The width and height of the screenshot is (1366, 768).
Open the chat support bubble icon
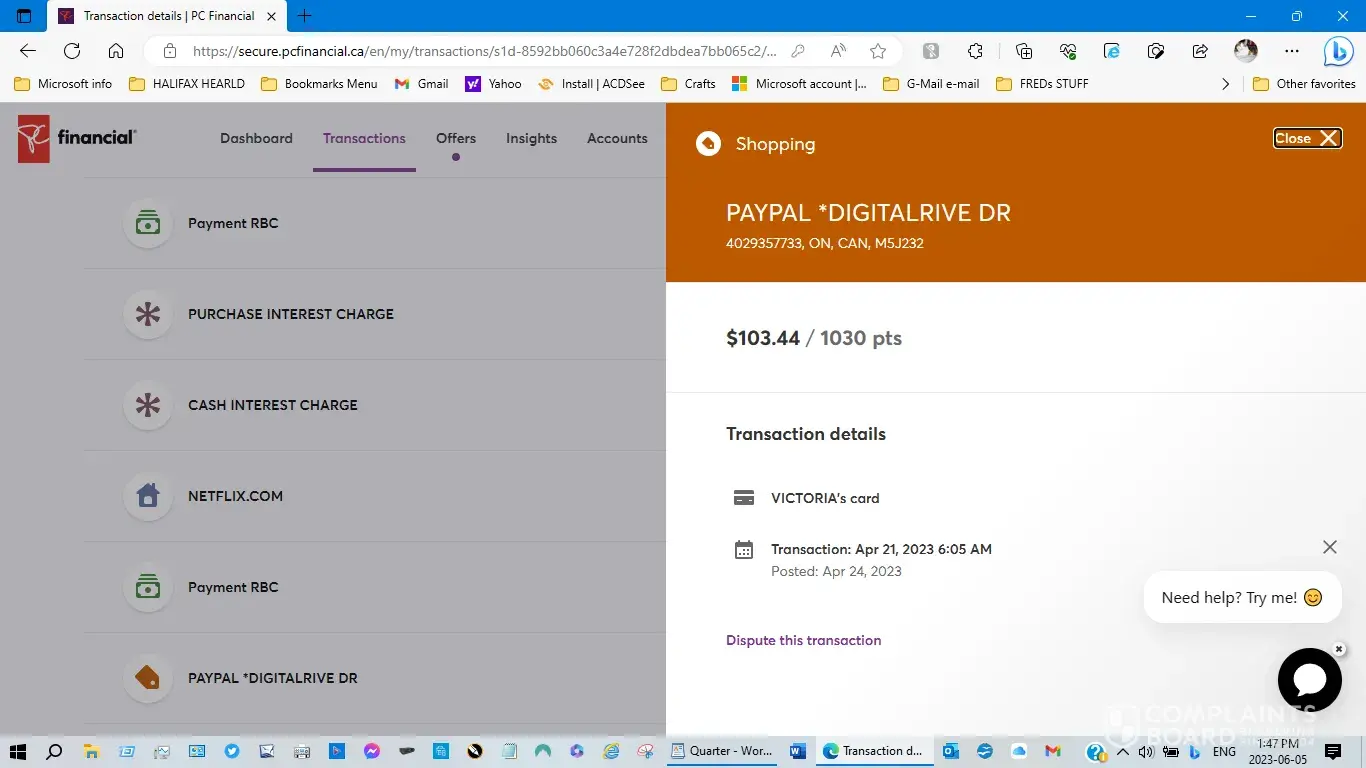click(1309, 680)
